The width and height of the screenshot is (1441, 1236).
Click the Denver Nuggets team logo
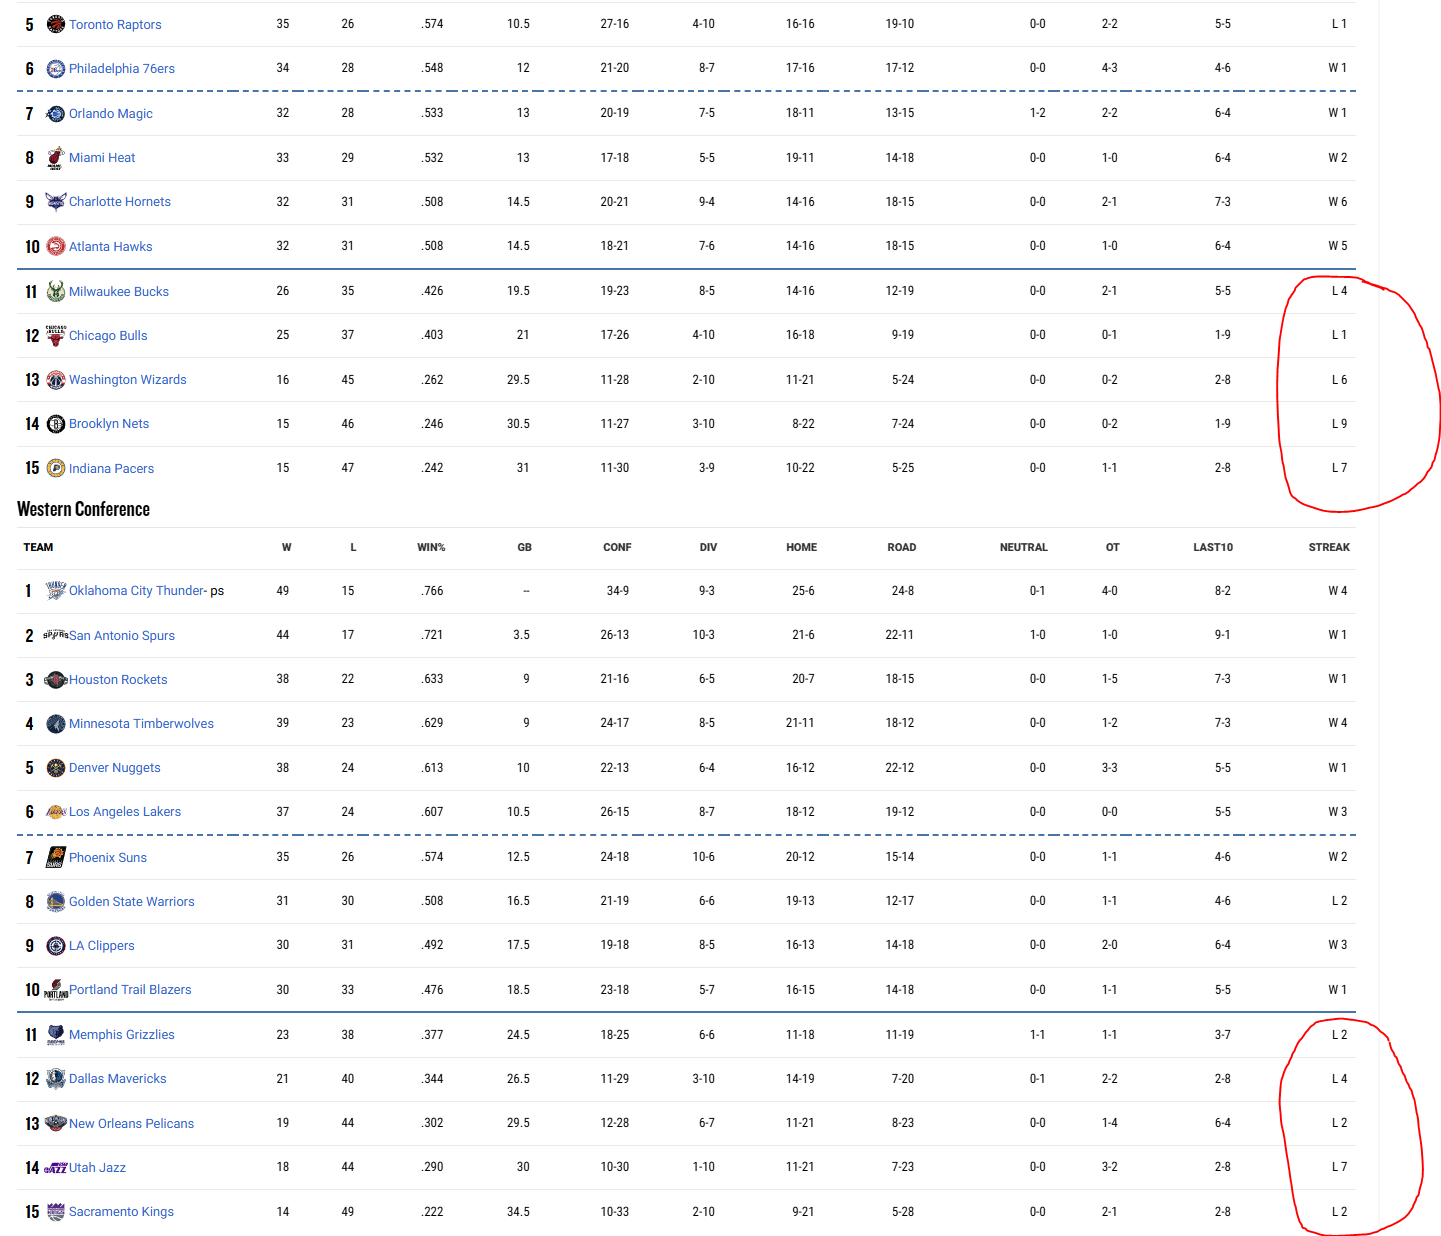tap(56, 767)
